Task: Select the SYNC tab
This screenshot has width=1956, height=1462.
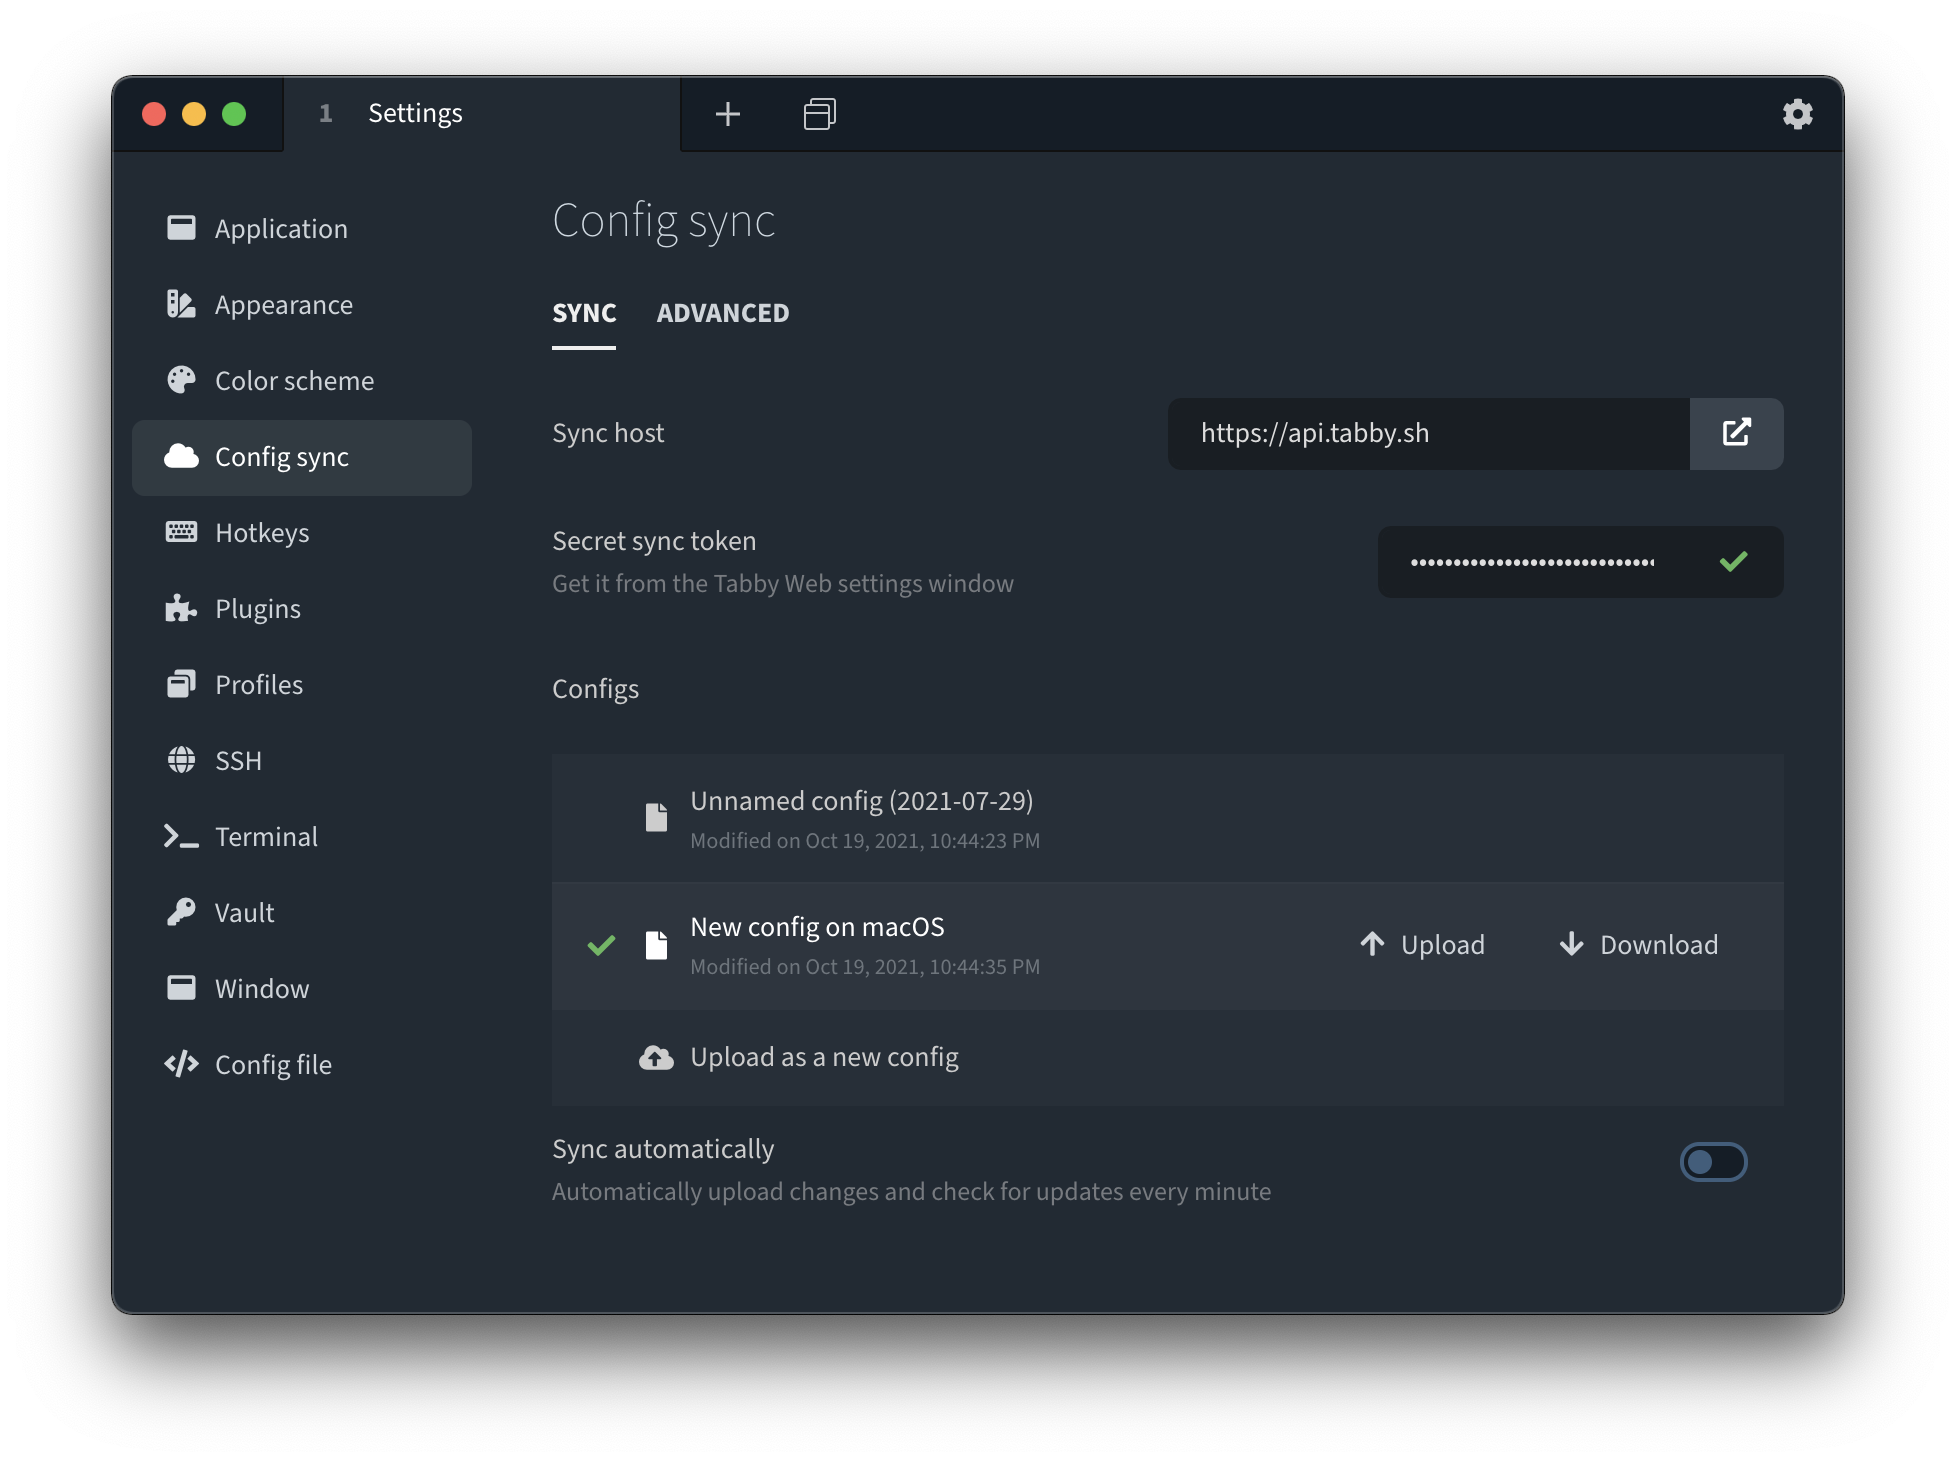Action: pyautogui.click(x=584, y=314)
